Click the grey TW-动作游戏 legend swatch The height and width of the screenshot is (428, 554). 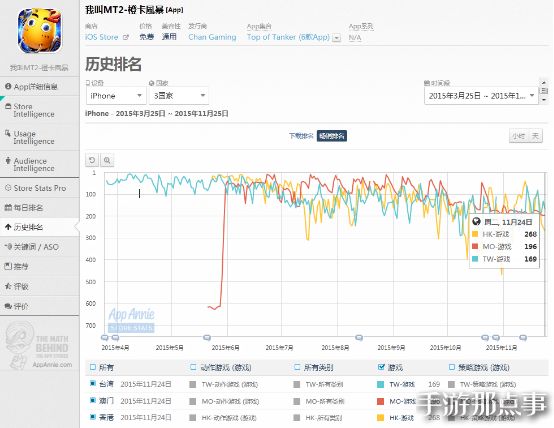[193, 385]
